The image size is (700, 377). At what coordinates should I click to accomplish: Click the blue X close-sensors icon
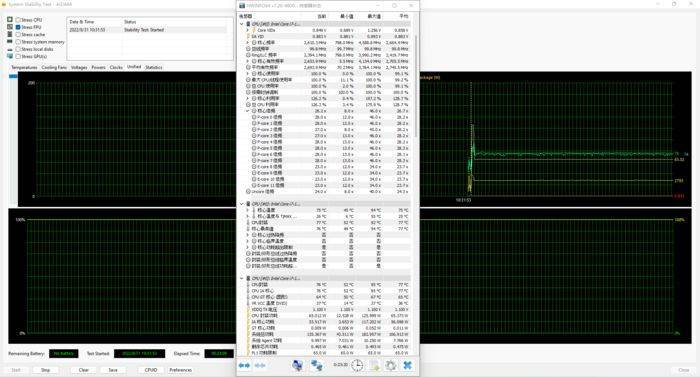point(407,365)
